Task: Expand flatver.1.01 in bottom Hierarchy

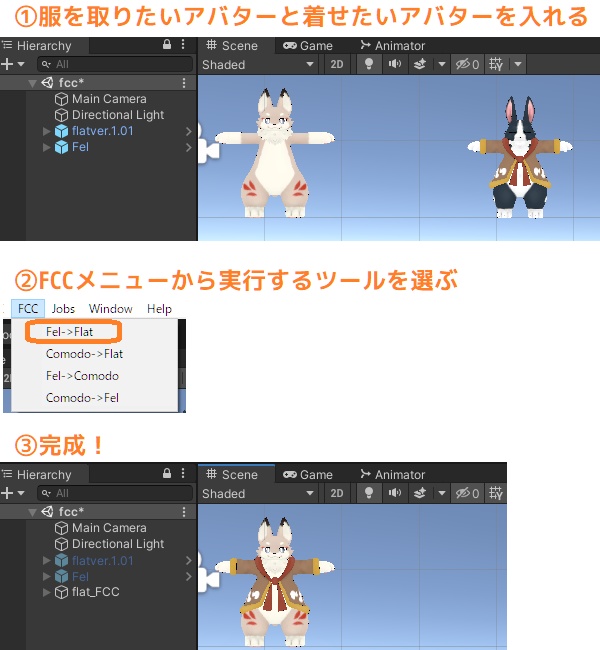Action: tap(46, 561)
